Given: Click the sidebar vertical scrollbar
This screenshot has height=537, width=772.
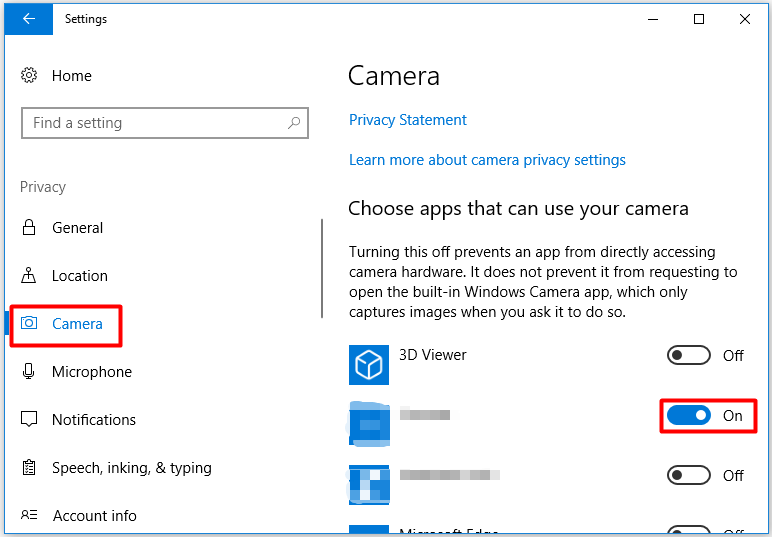Looking at the screenshot, I should point(322,269).
